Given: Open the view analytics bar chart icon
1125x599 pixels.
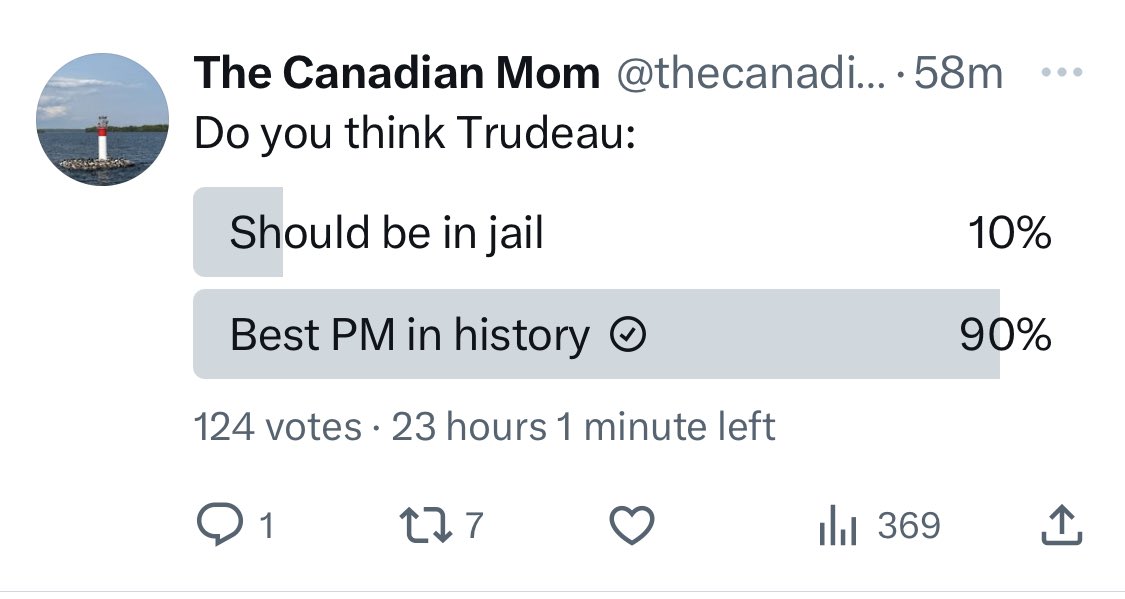Looking at the screenshot, I should 837,525.
